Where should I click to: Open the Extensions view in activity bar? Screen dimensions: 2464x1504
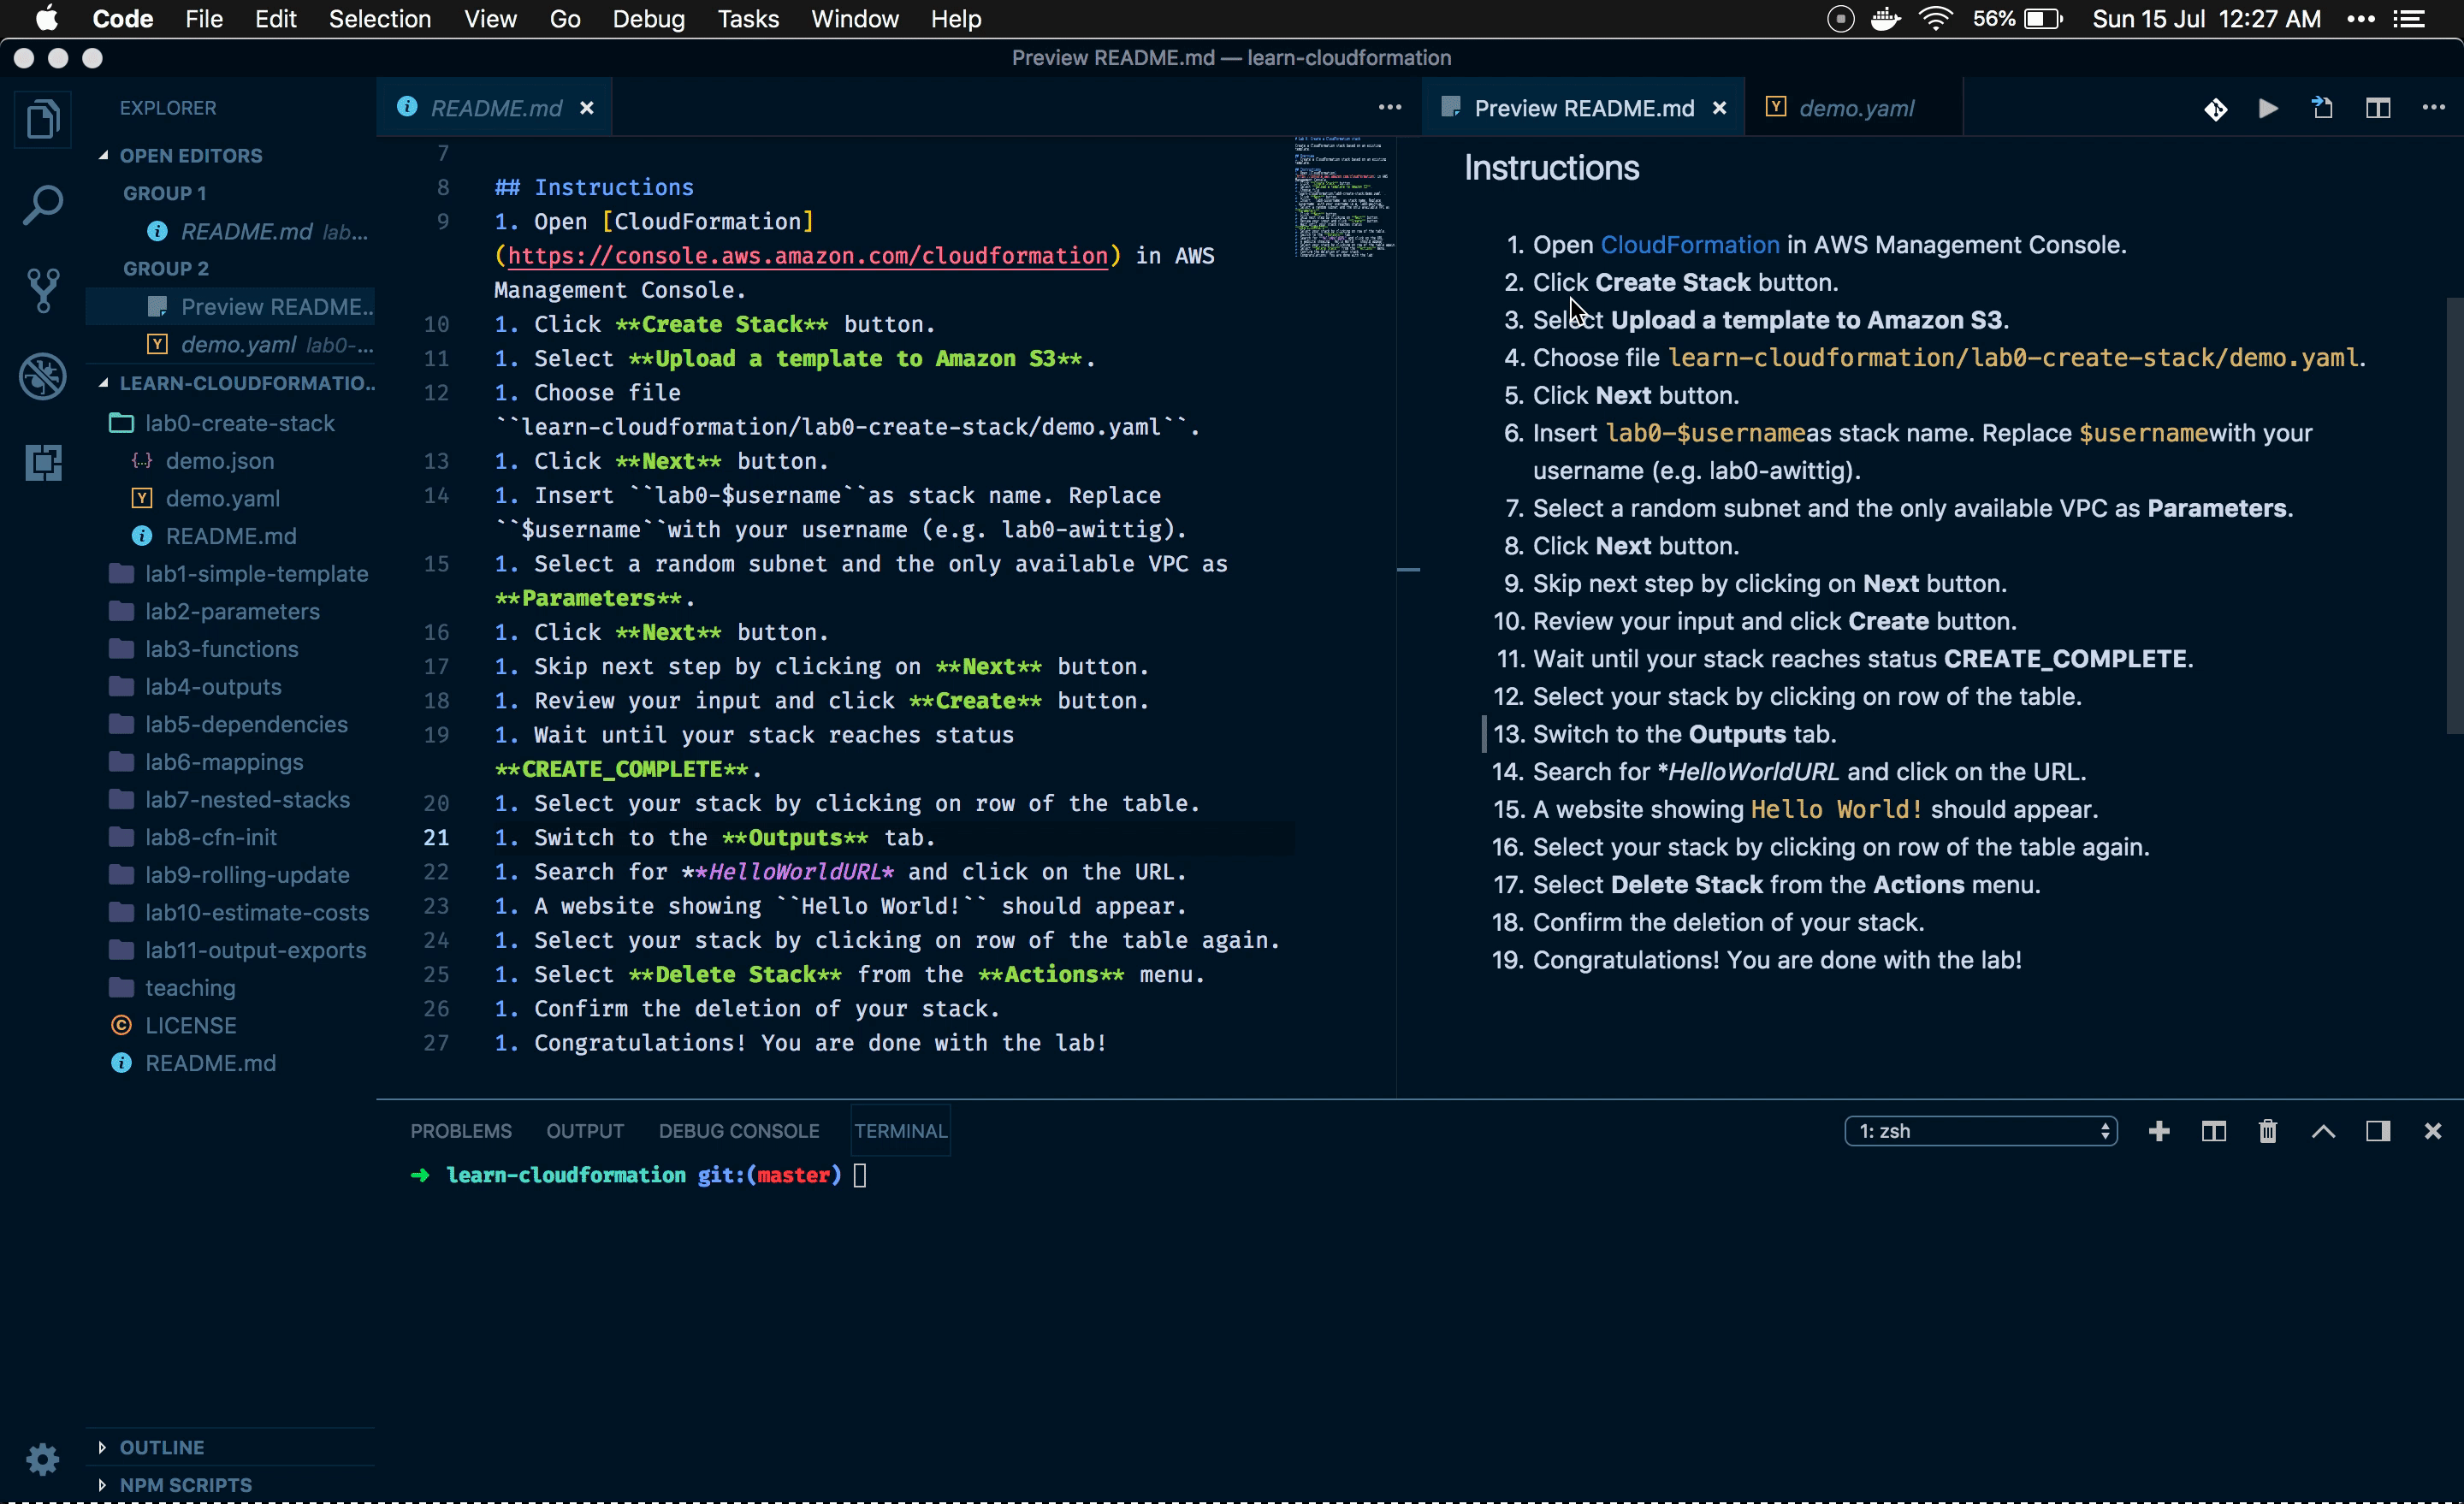point(42,462)
